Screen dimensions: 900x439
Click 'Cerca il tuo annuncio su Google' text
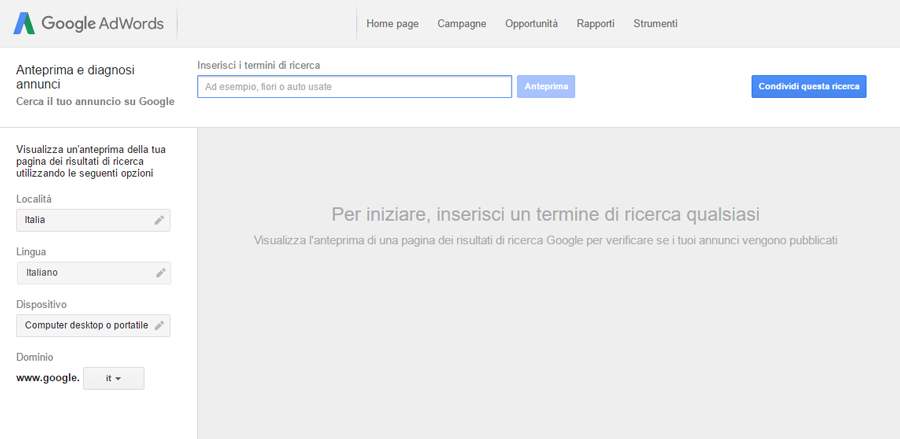(x=95, y=102)
